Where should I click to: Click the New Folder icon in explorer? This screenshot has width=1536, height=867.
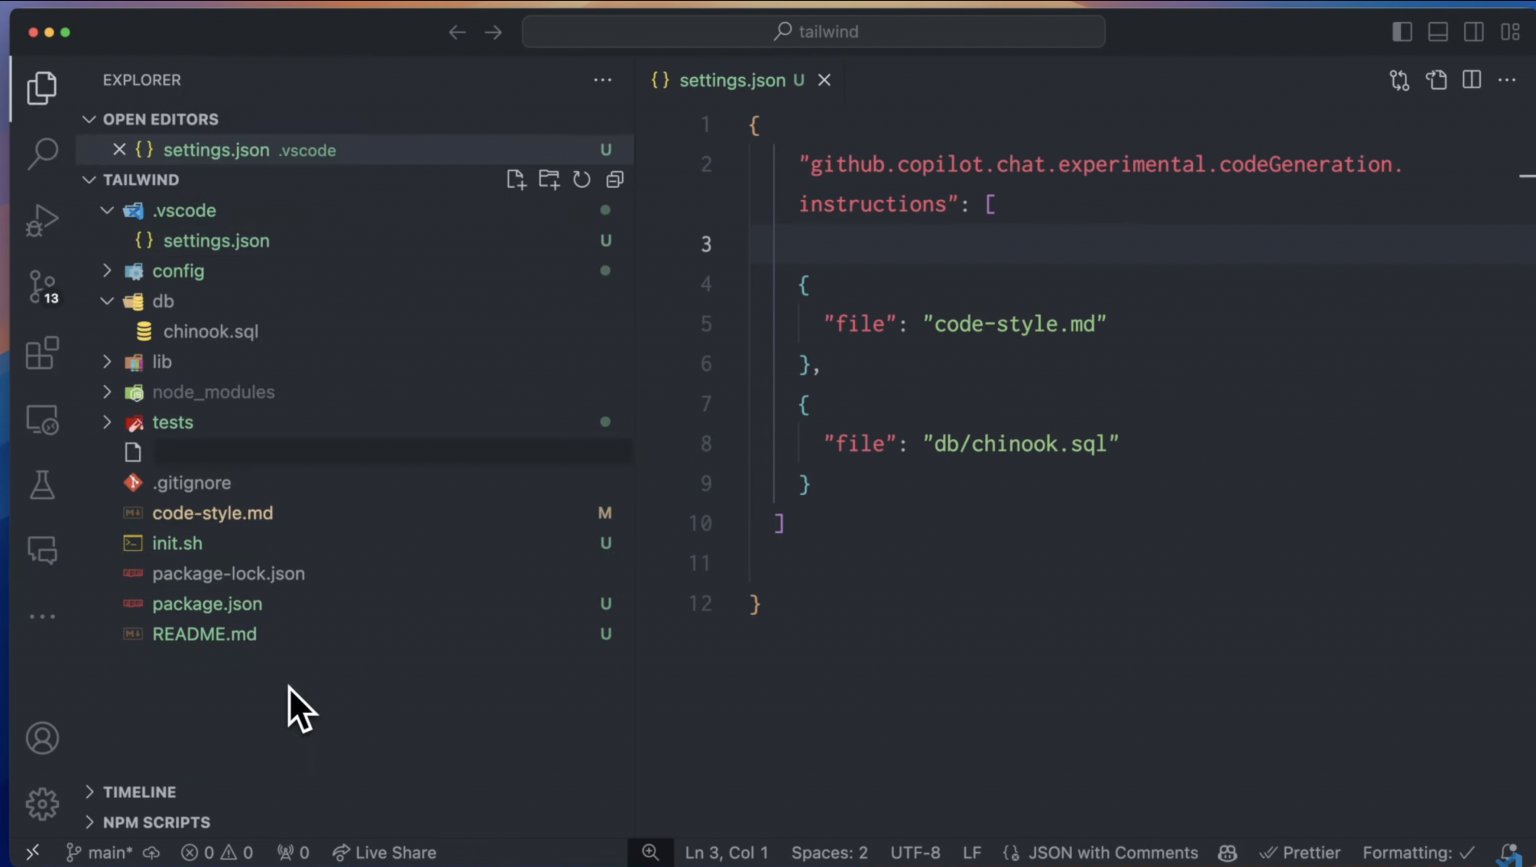click(x=549, y=180)
